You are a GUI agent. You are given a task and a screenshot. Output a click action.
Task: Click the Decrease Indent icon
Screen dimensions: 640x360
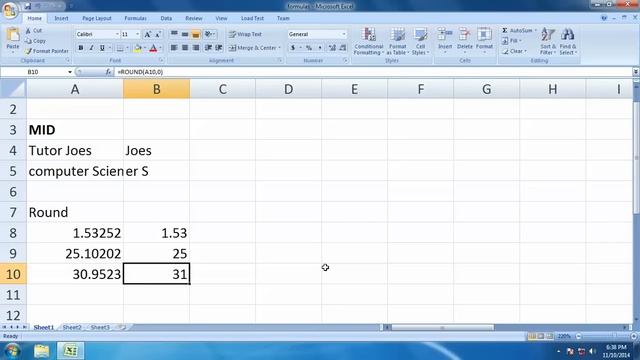point(208,48)
